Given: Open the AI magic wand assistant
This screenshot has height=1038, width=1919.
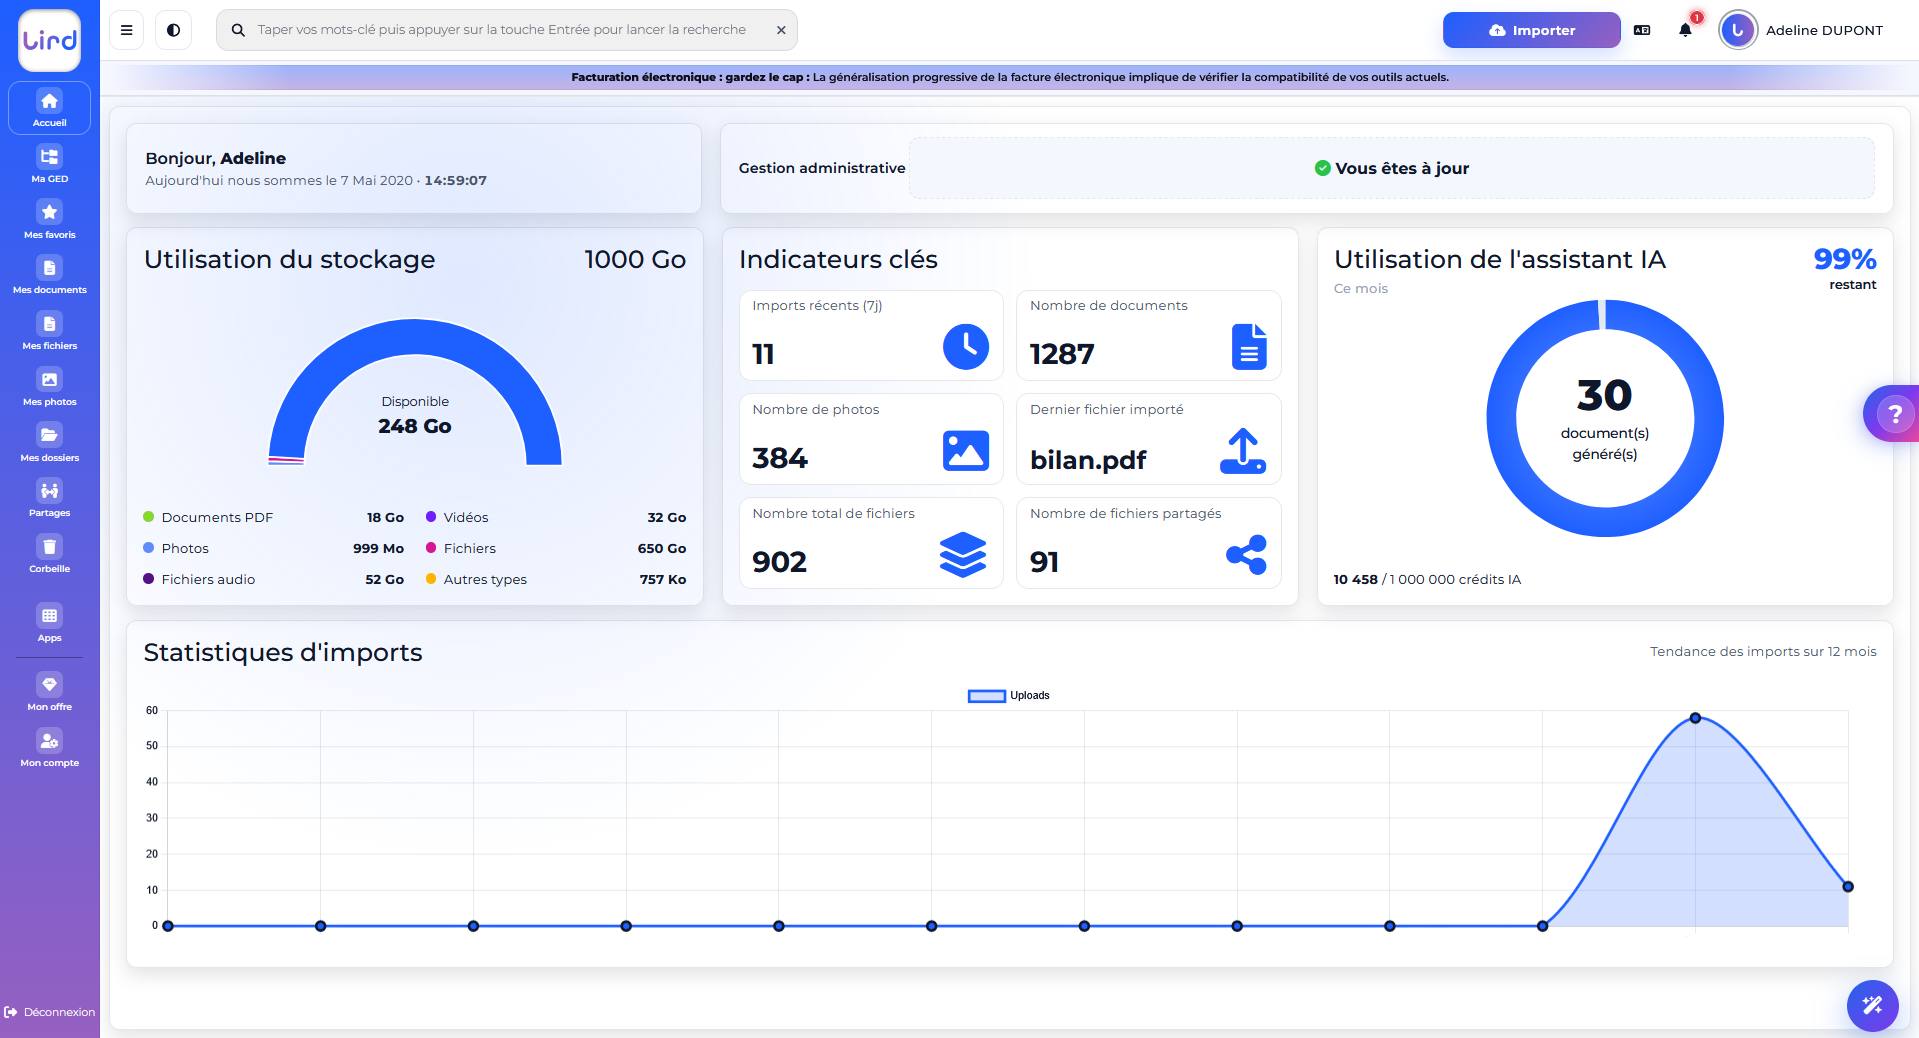Looking at the screenshot, I should 1872,1005.
